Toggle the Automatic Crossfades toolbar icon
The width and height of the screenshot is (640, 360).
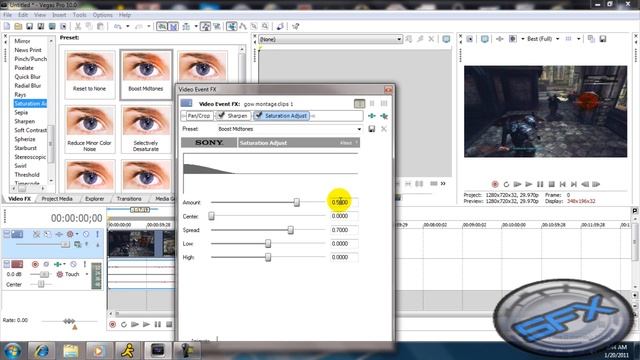[173, 27]
